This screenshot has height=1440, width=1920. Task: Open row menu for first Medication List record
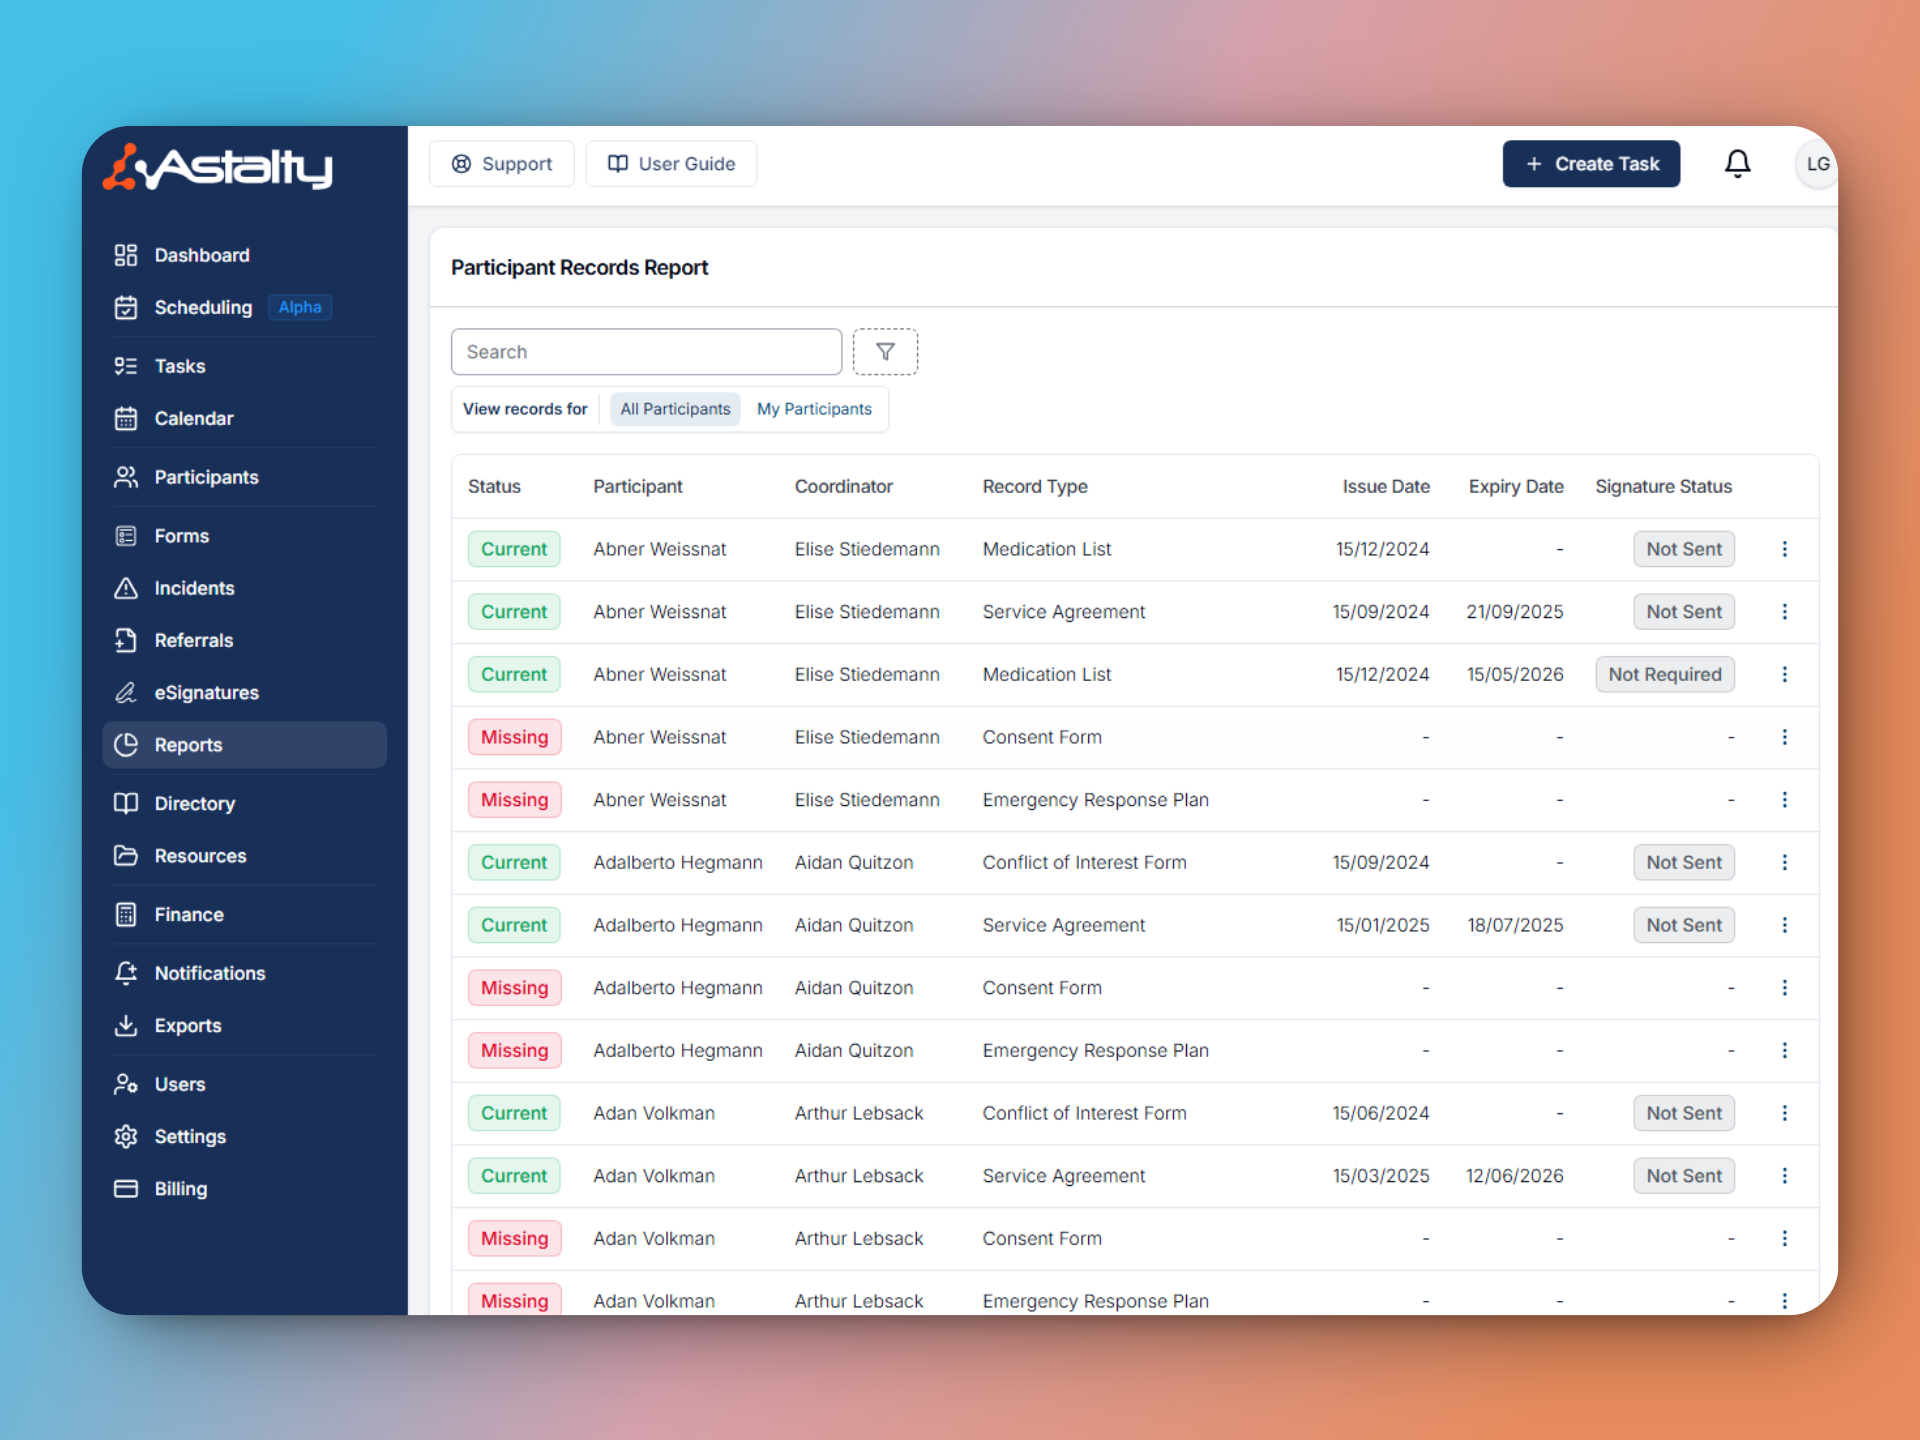pos(1784,549)
